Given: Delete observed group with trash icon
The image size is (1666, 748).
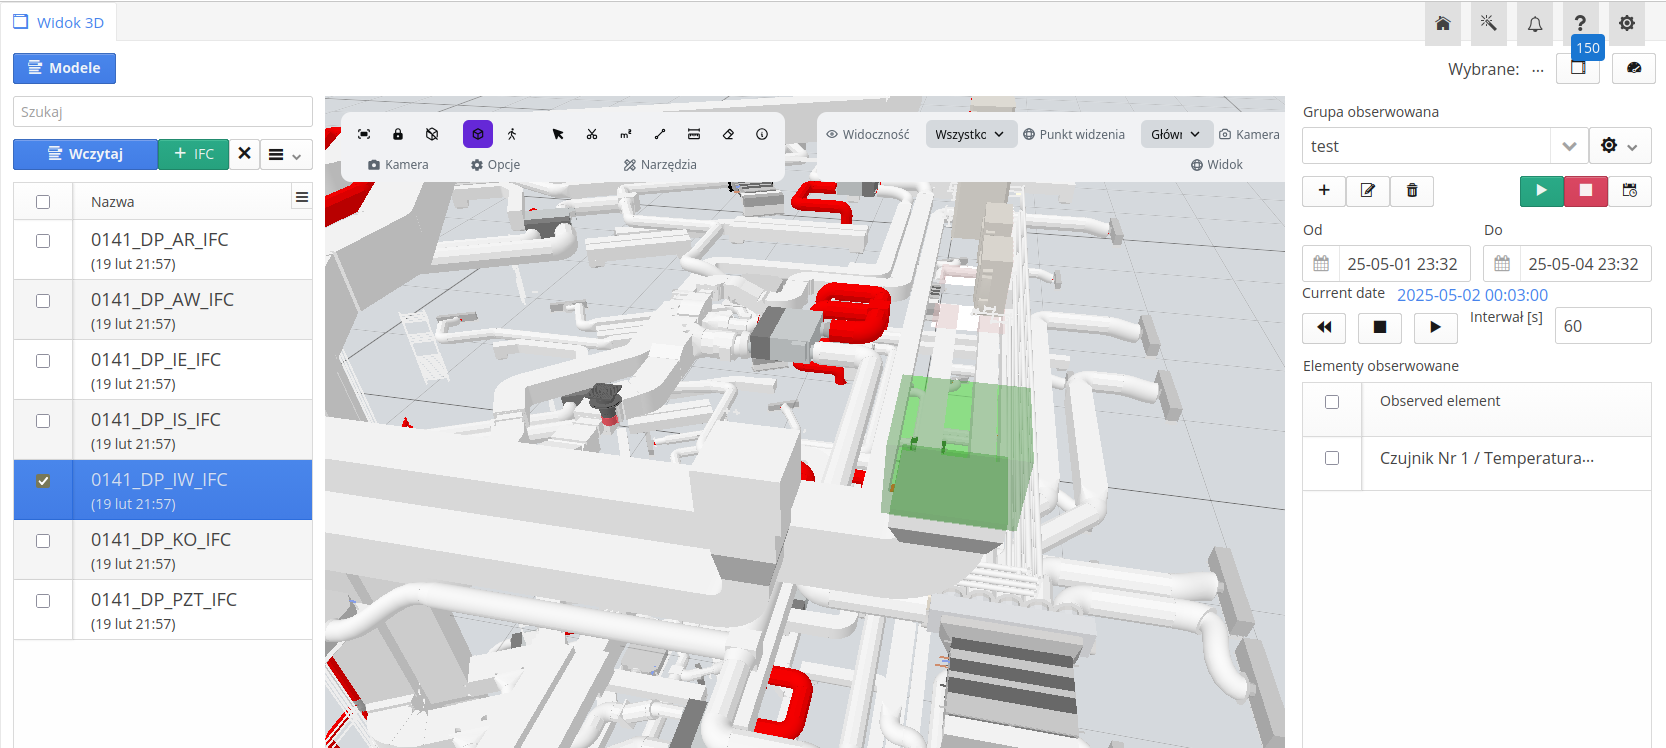Looking at the screenshot, I should [x=1412, y=190].
